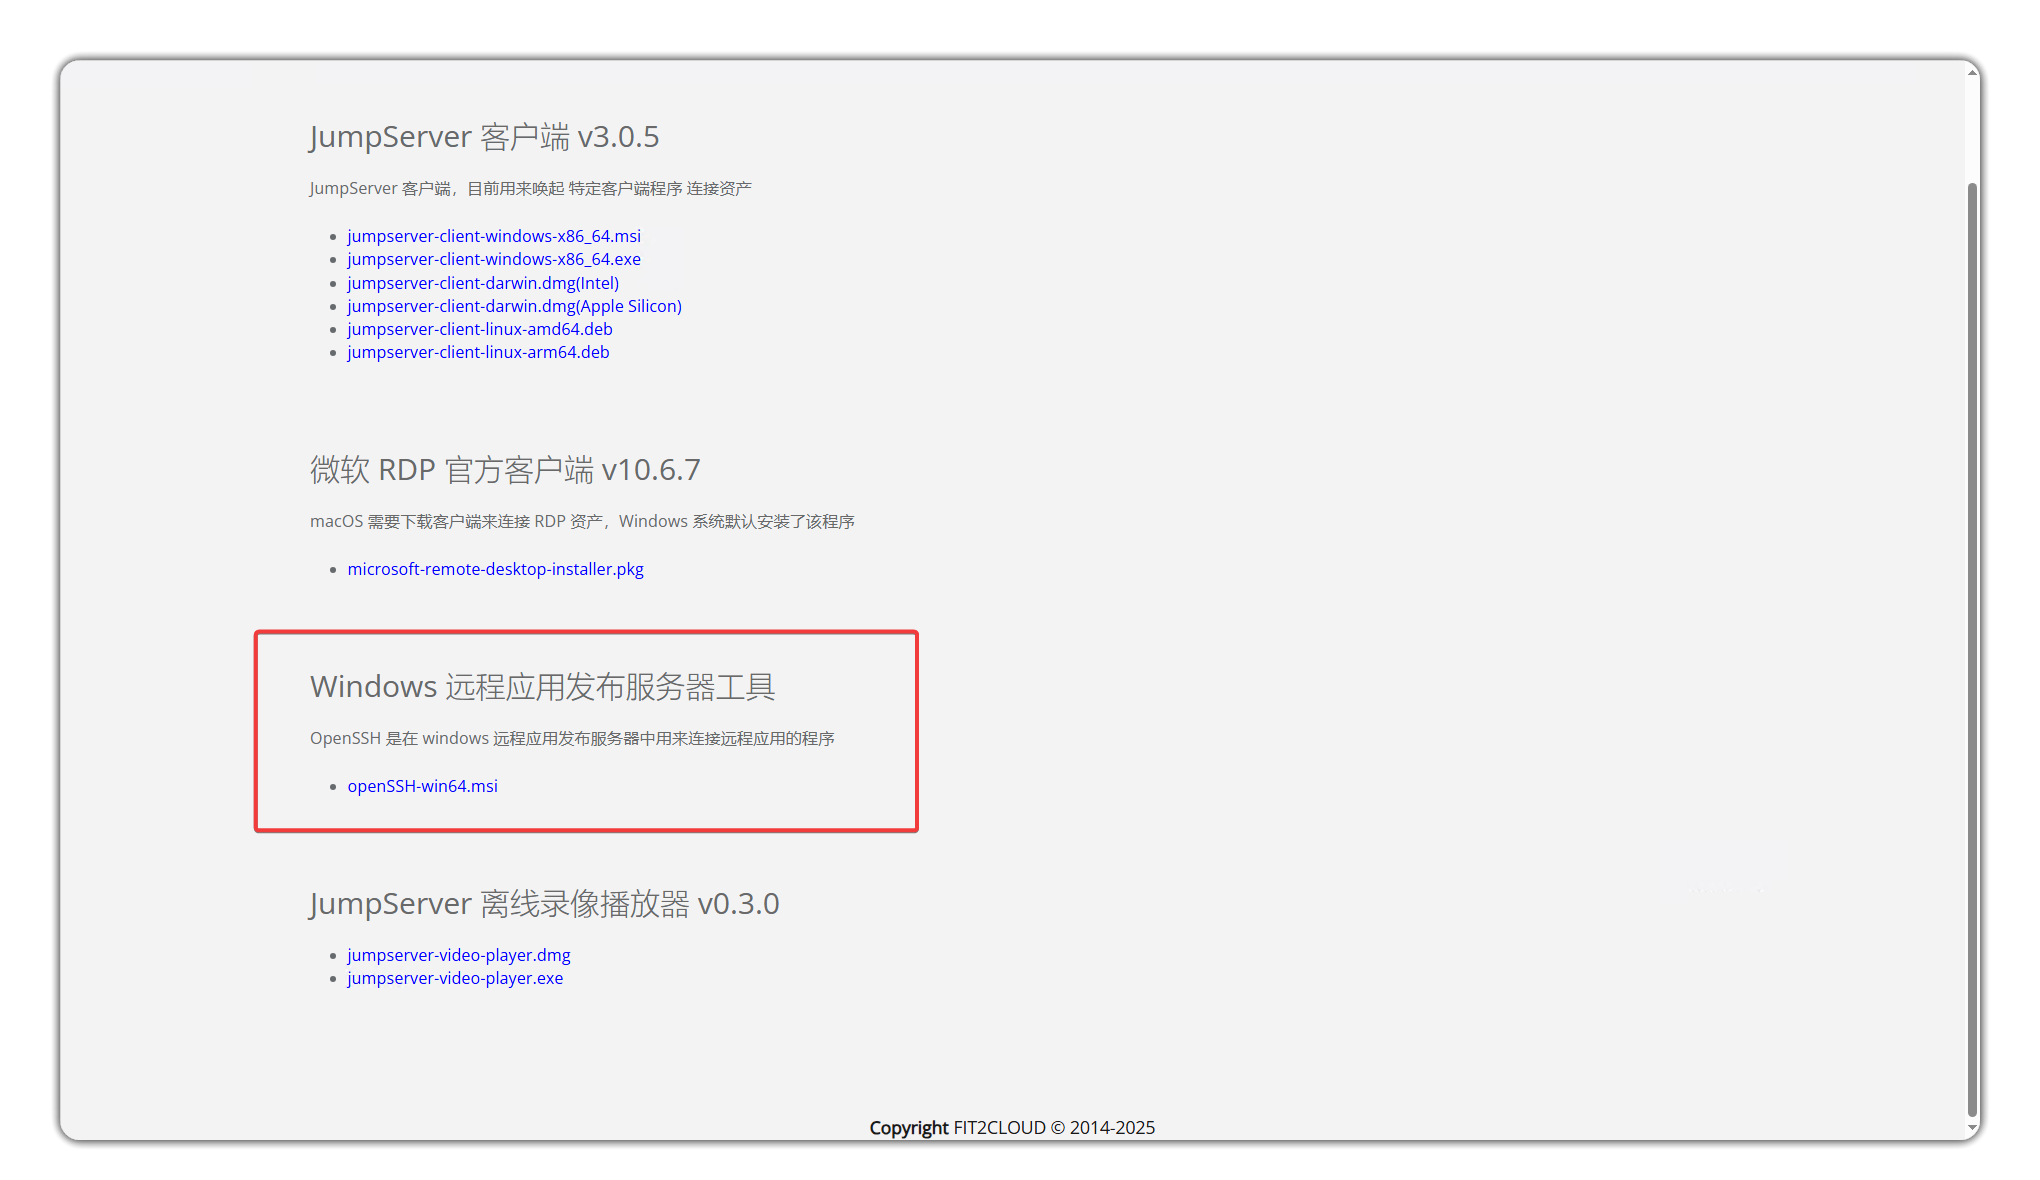Download jumpserver-client-windows-x86_64.exe
Viewport: 2040px width, 1180px height.
[x=494, y=259]
